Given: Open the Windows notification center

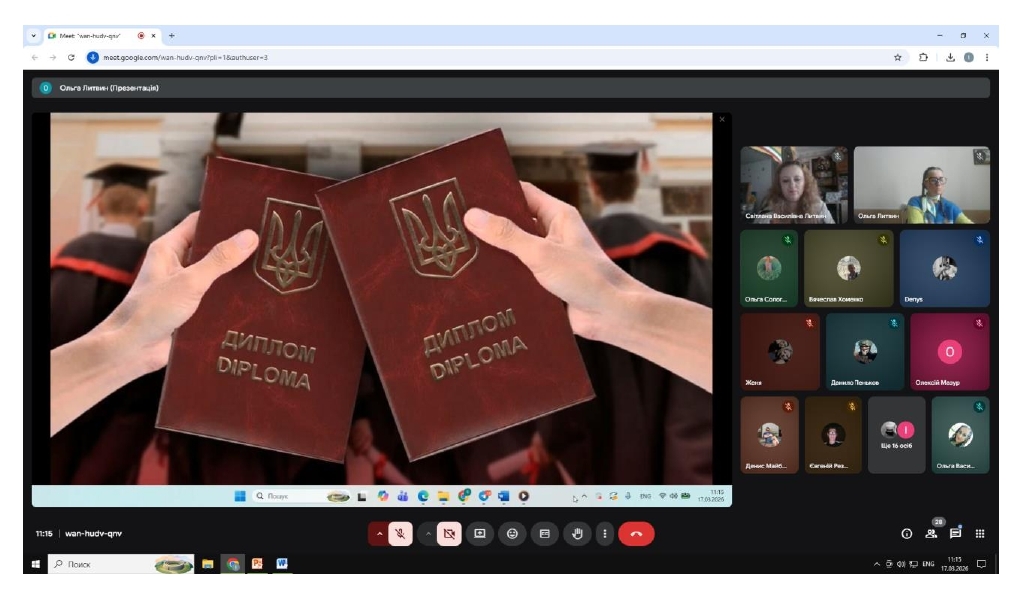Looking at the screenshot, I should point(982,564).
